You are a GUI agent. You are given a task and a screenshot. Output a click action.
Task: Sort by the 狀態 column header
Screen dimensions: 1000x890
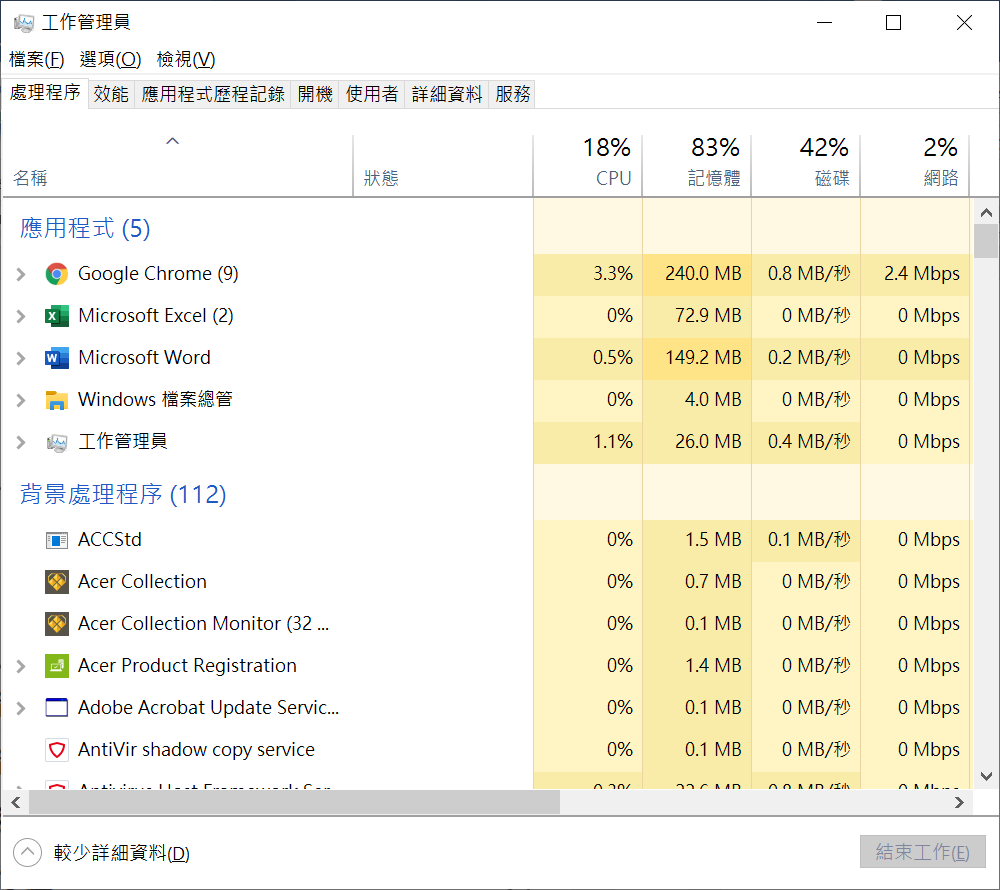pyautogui.click(x=443, y=165)
